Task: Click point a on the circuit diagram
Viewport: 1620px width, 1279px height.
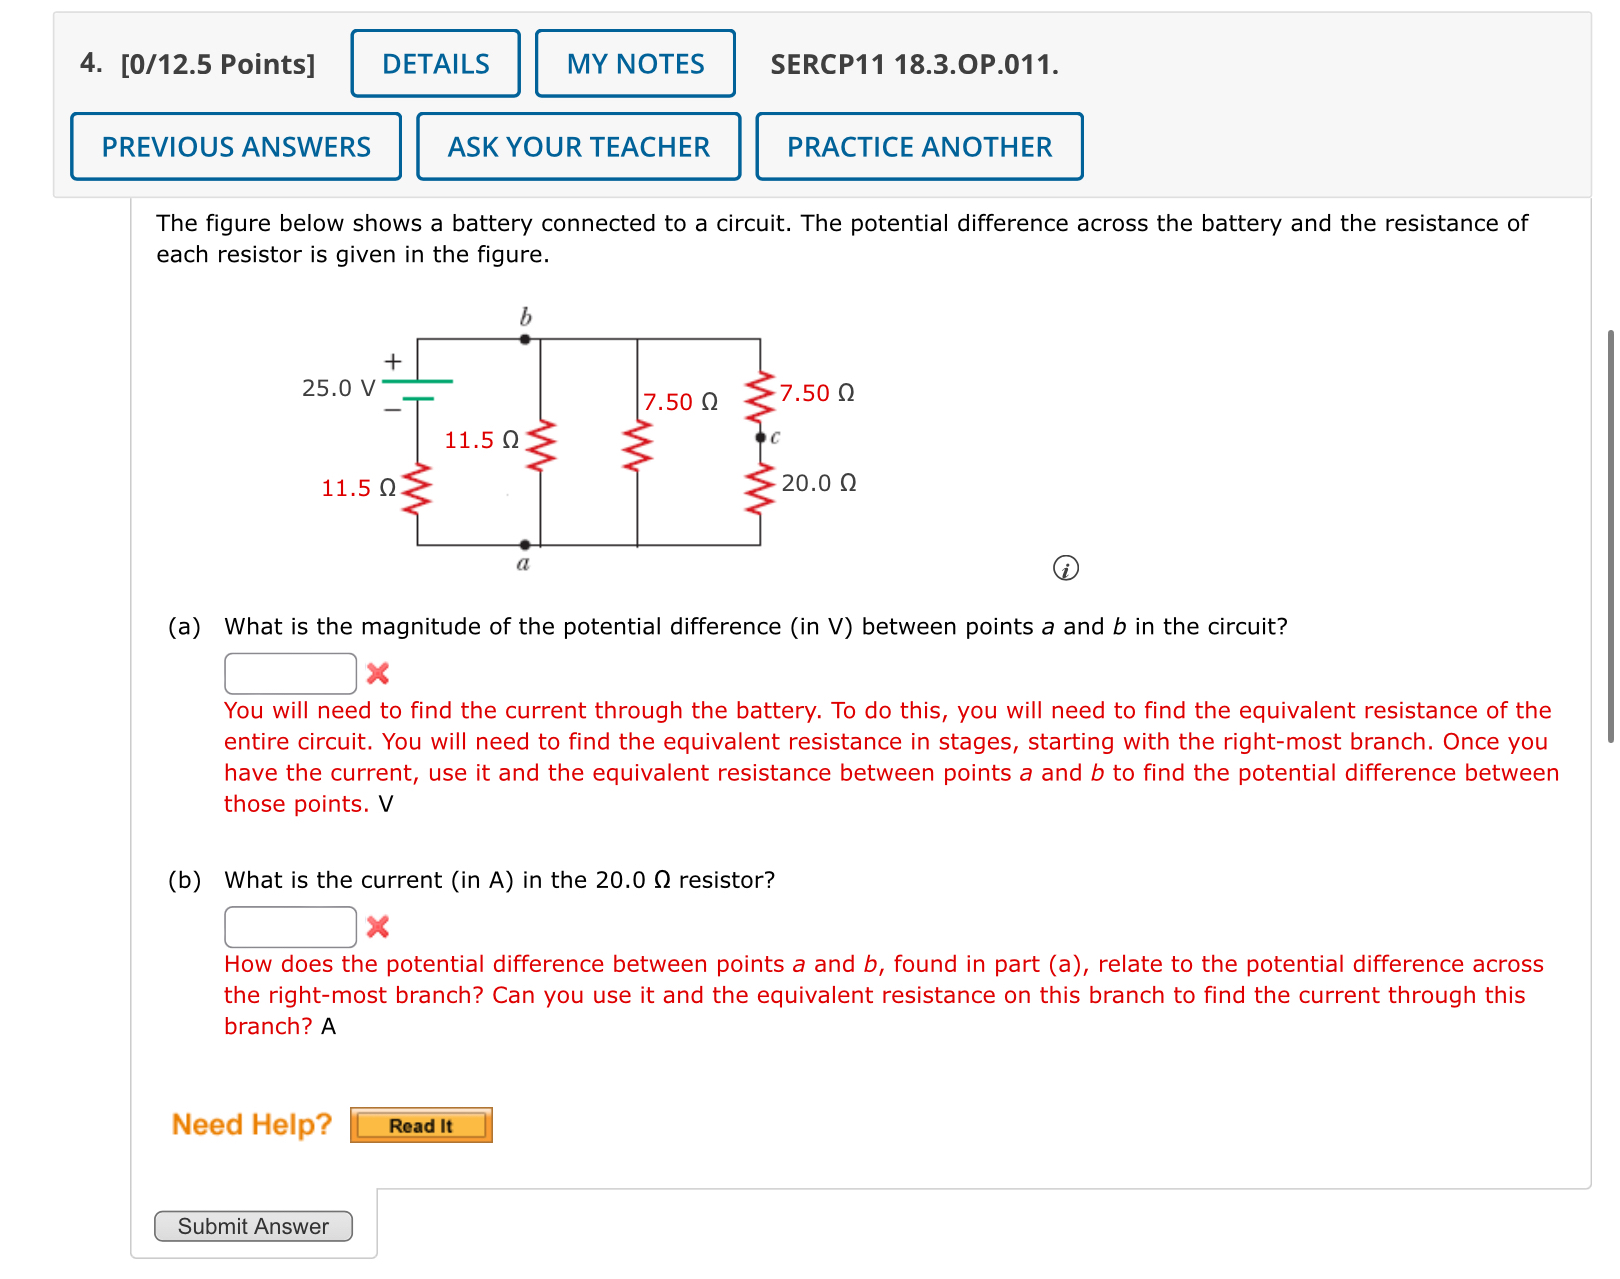Action: [524, 543]
